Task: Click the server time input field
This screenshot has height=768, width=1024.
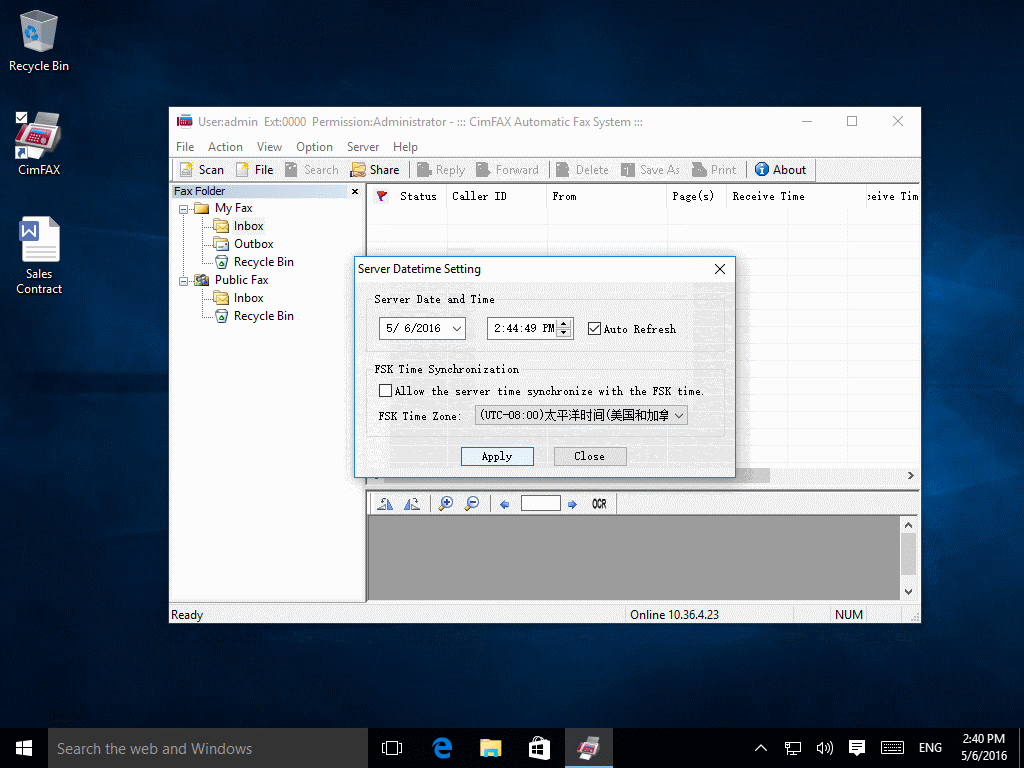Action: coord(524,328)
